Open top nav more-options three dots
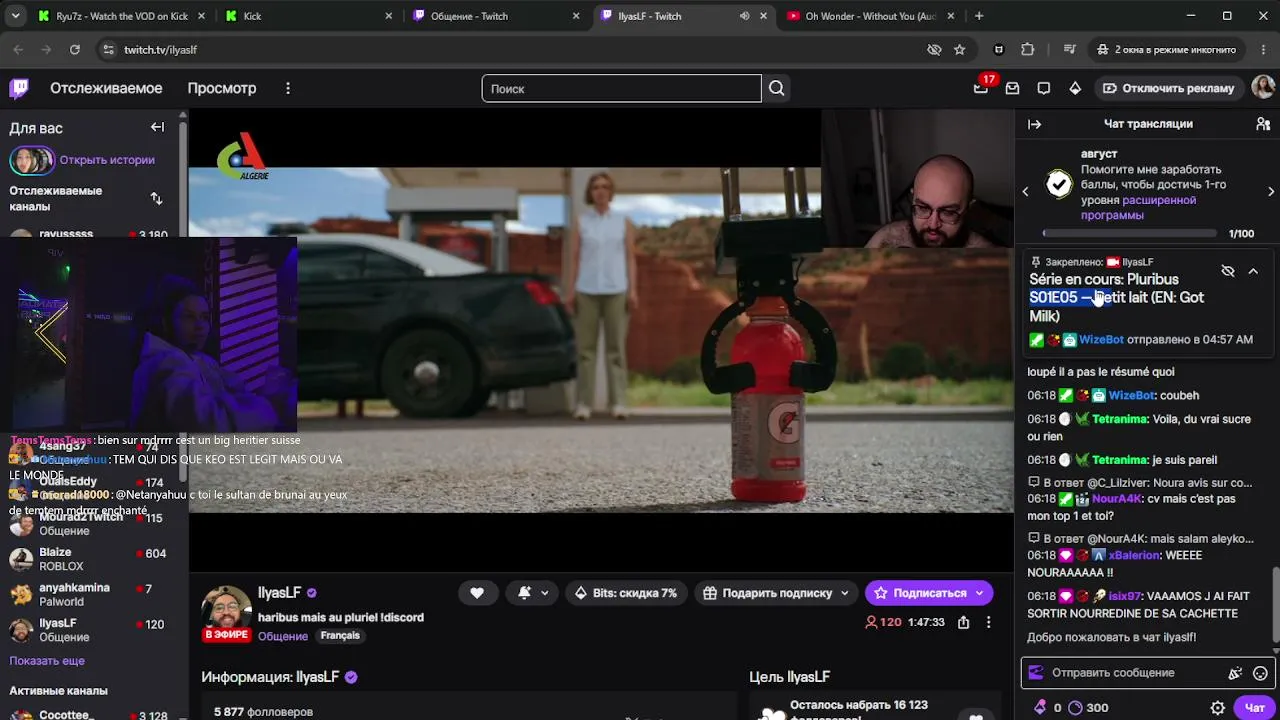Screen dimensions: 1280x720 point(288,88)
